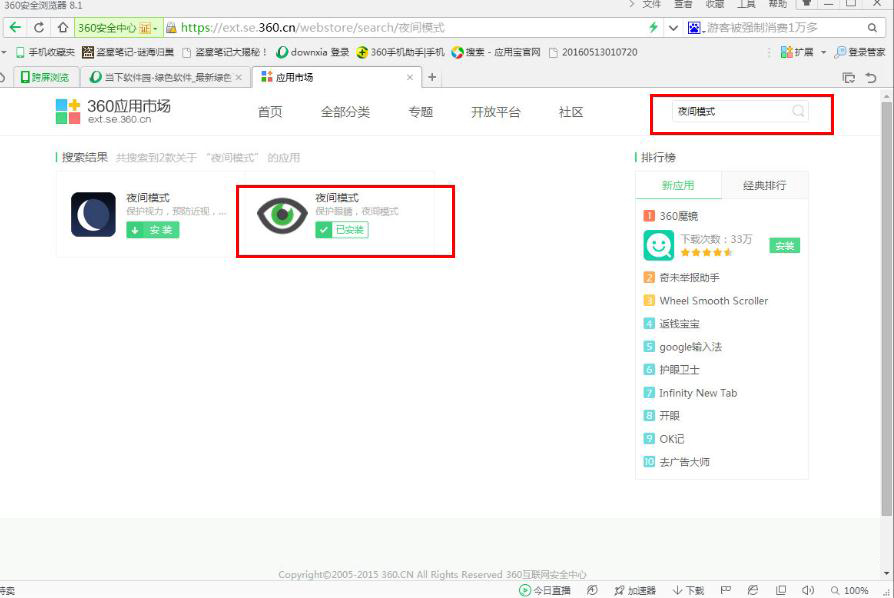This screenshot has width=894, height=598.
Task: Click the browser back arrow button
Action: tap(15, 28)
